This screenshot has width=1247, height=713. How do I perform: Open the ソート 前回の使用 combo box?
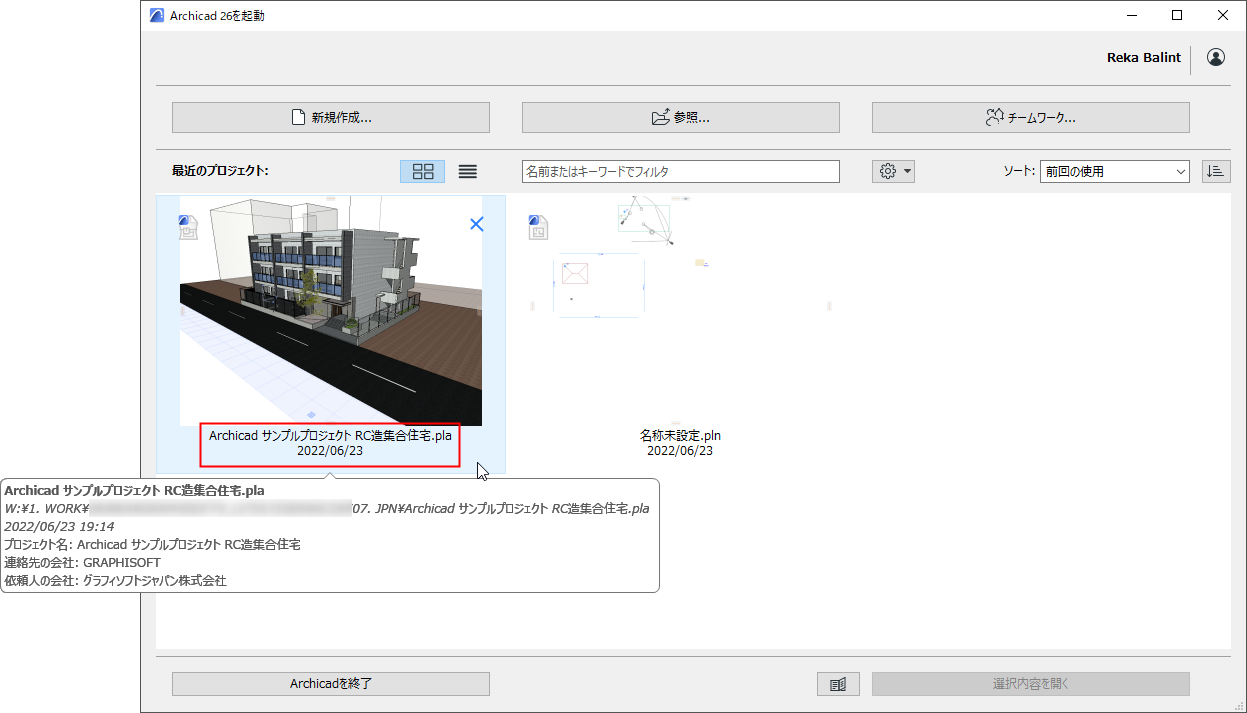1115,171
